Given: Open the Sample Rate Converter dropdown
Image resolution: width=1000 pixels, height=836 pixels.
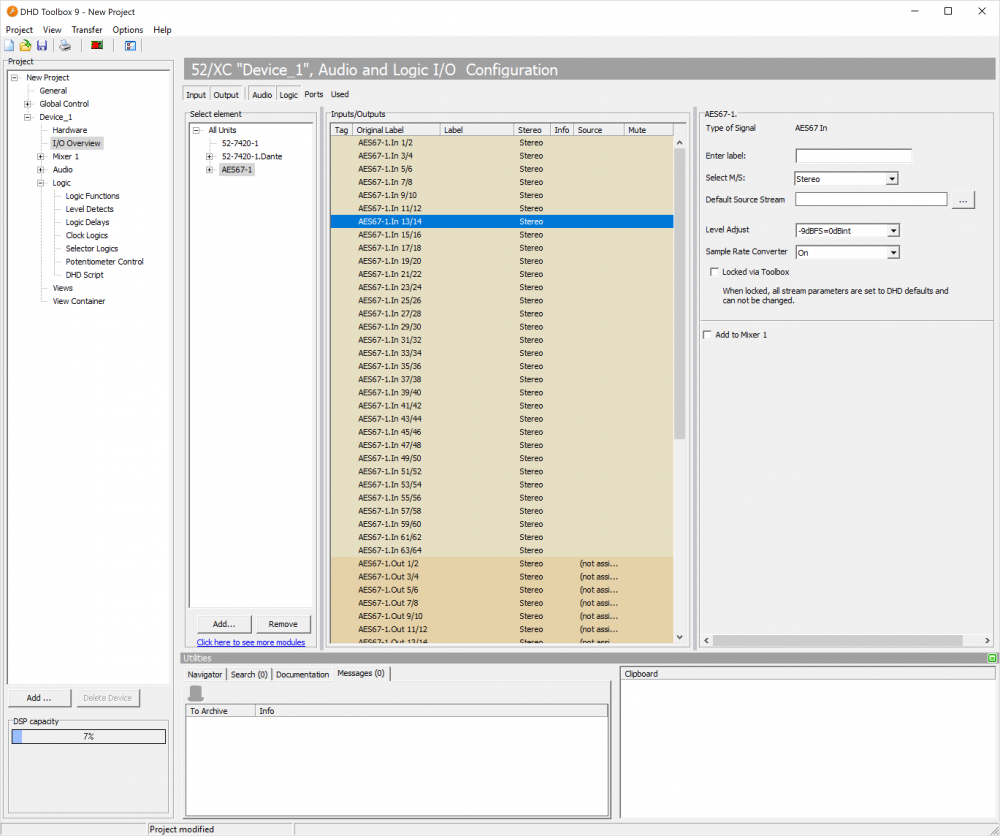Looking at the screenshot, I should point(893,253).
